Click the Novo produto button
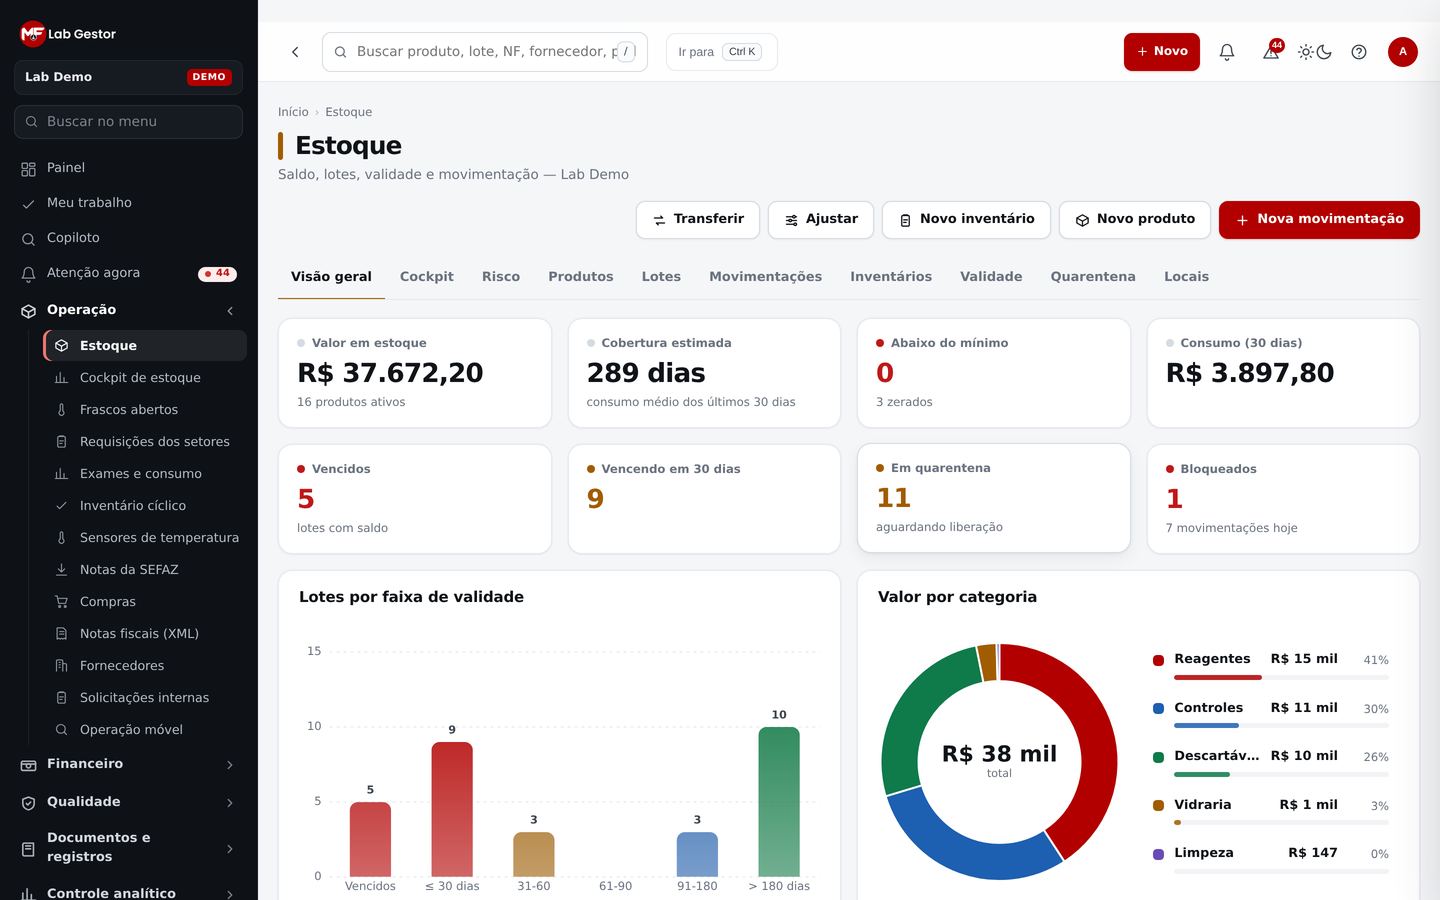Viewport: 1440px width, 900px height. point(1135,220)
